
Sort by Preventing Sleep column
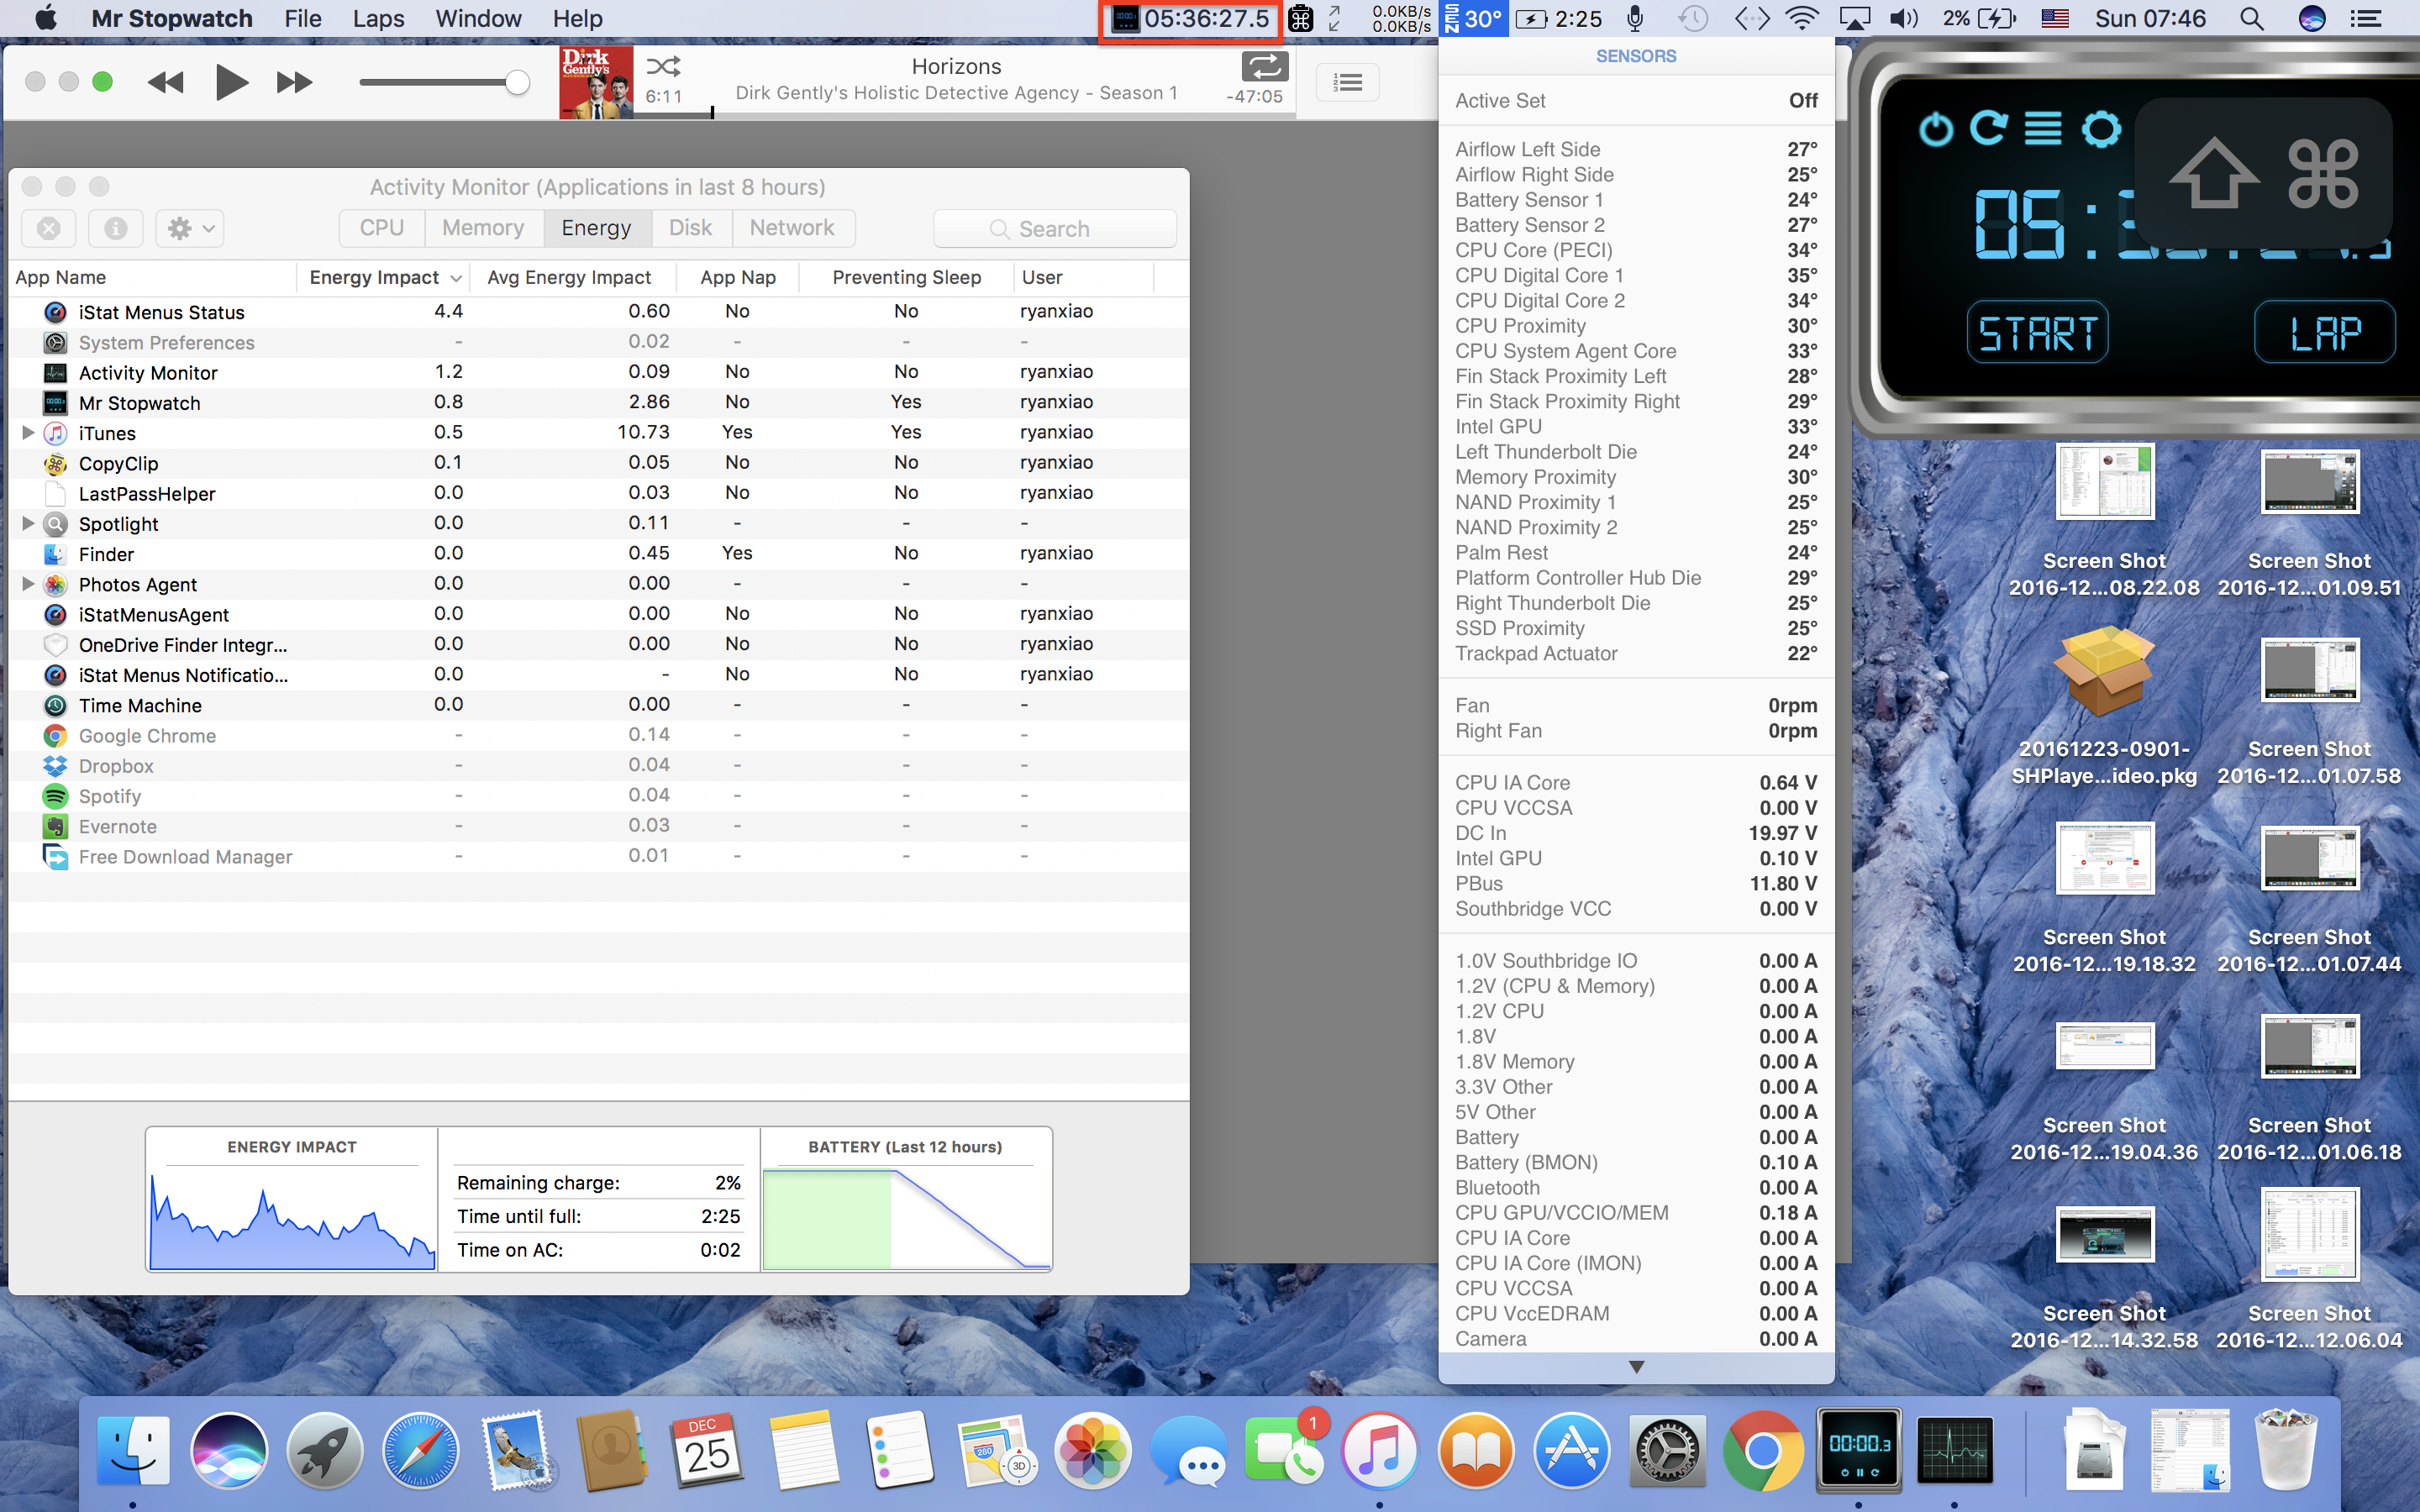coord(906,277)
